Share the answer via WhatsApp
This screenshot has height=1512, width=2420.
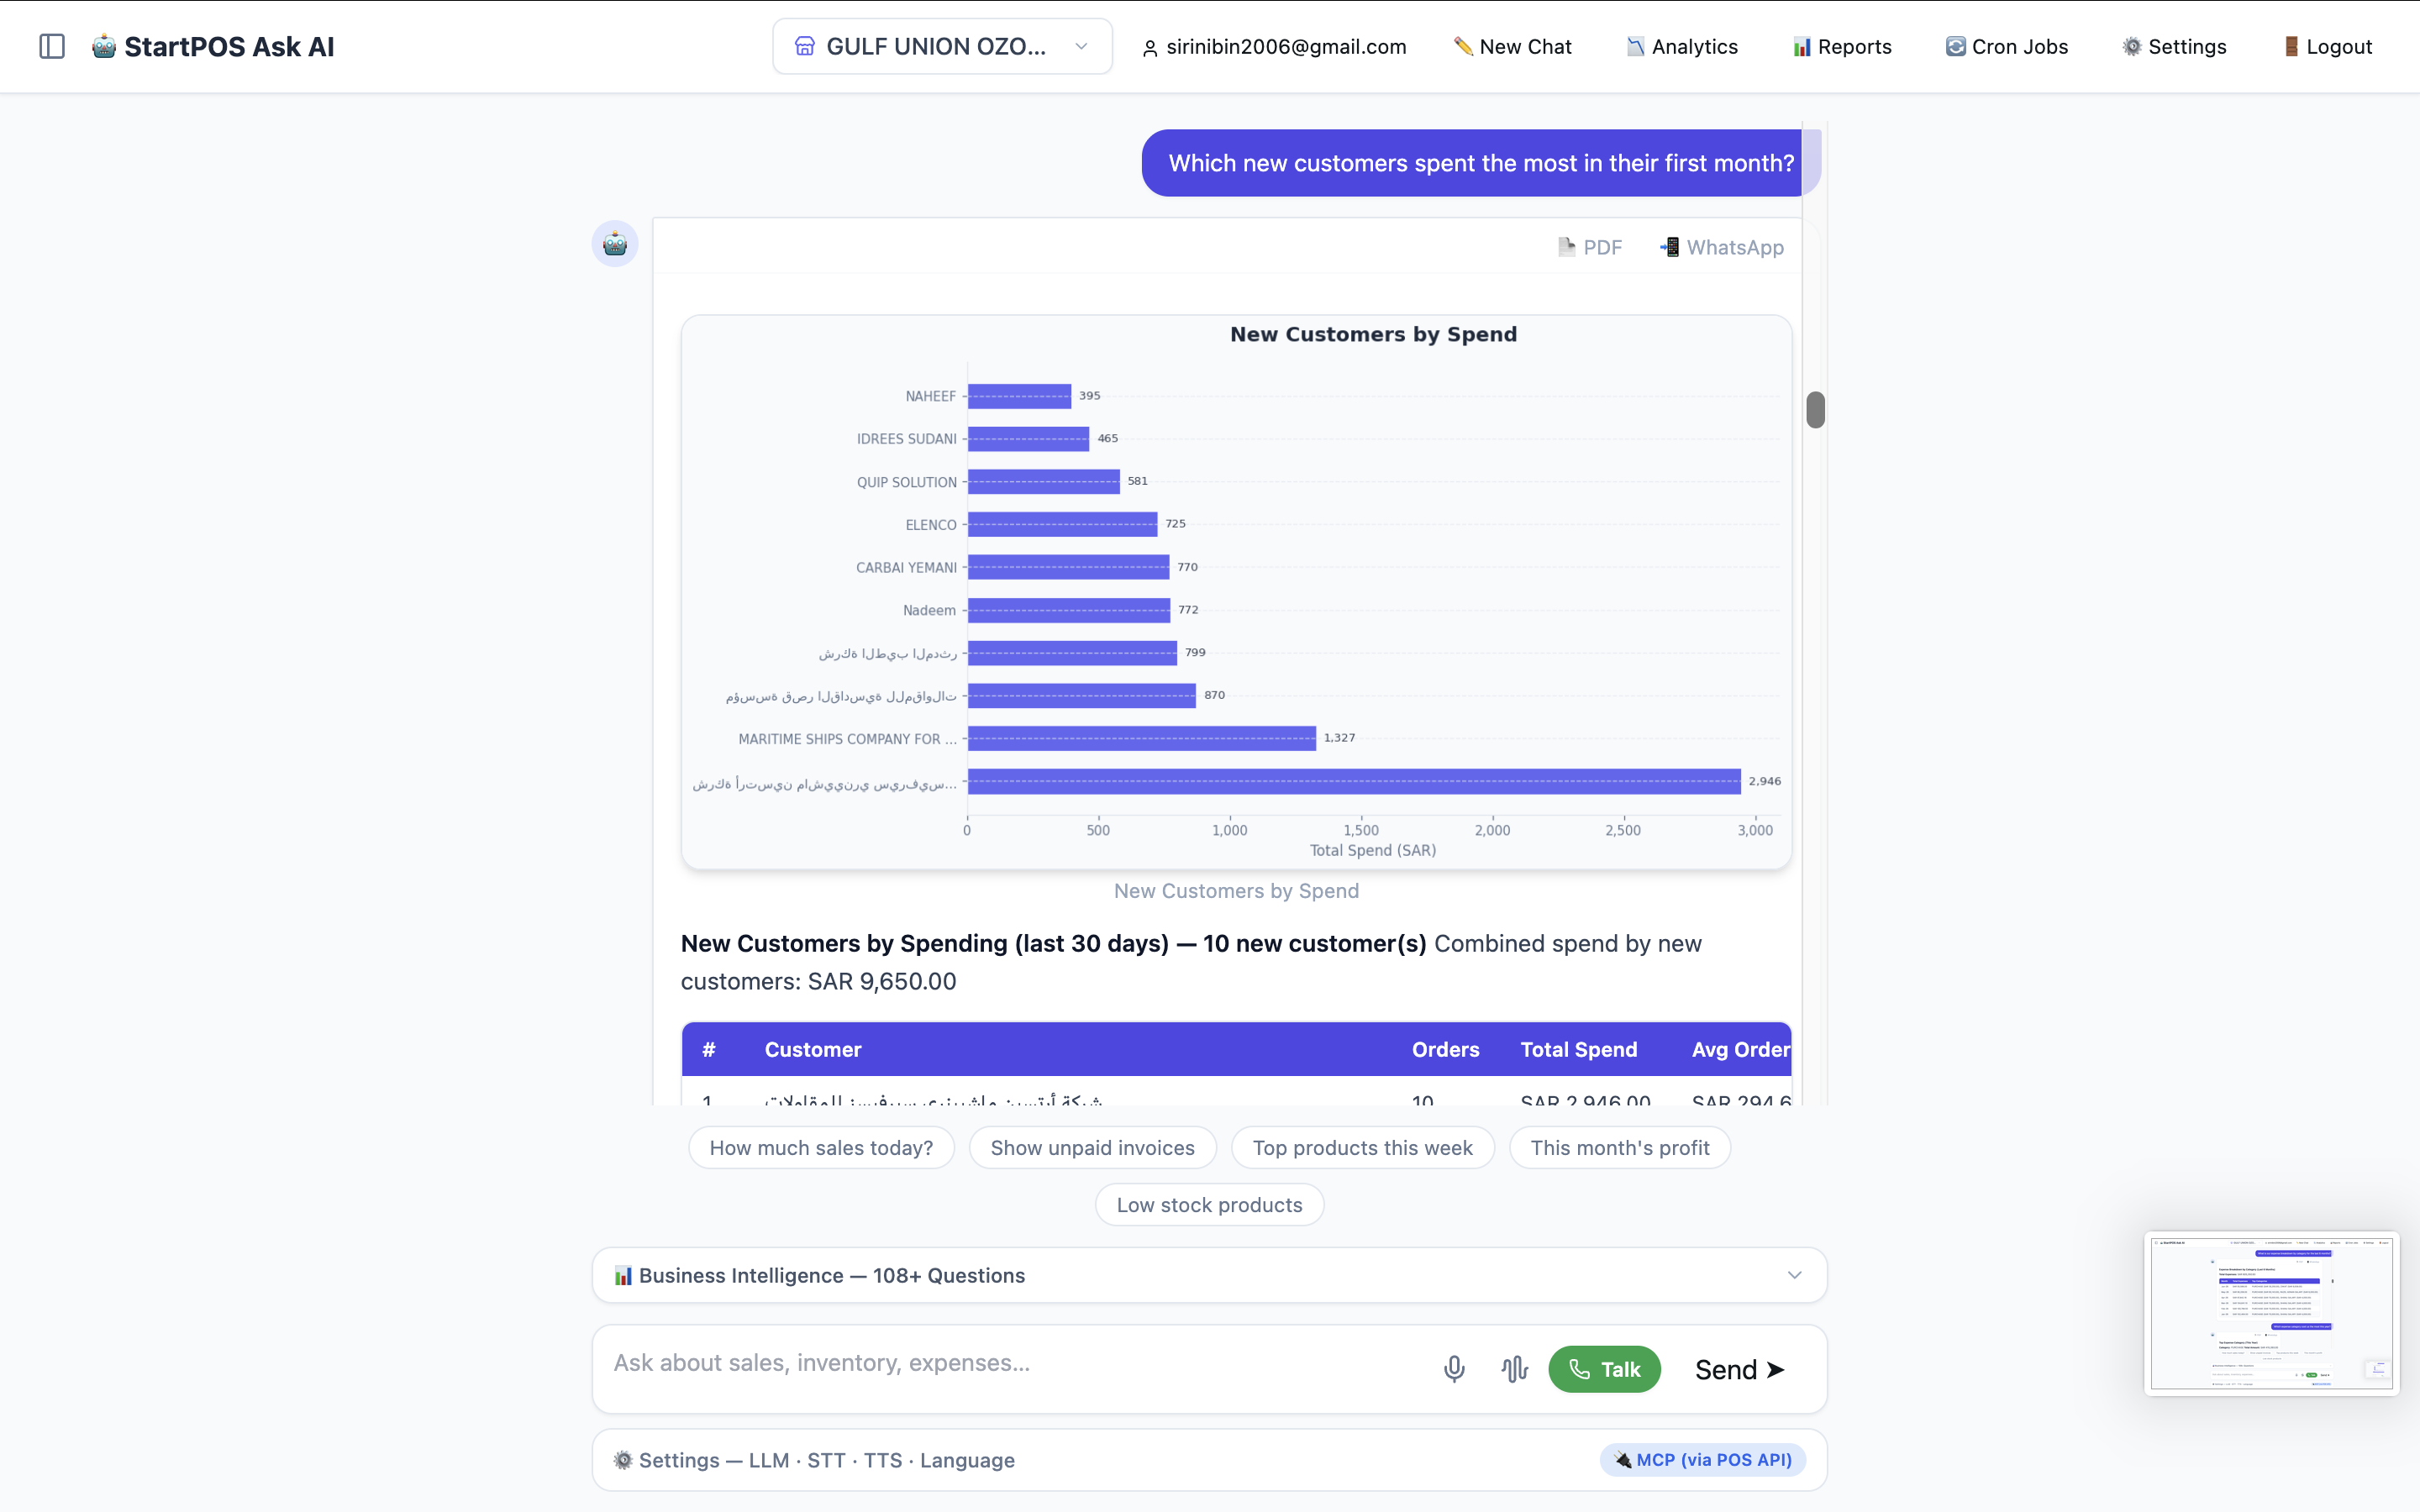1721,247
